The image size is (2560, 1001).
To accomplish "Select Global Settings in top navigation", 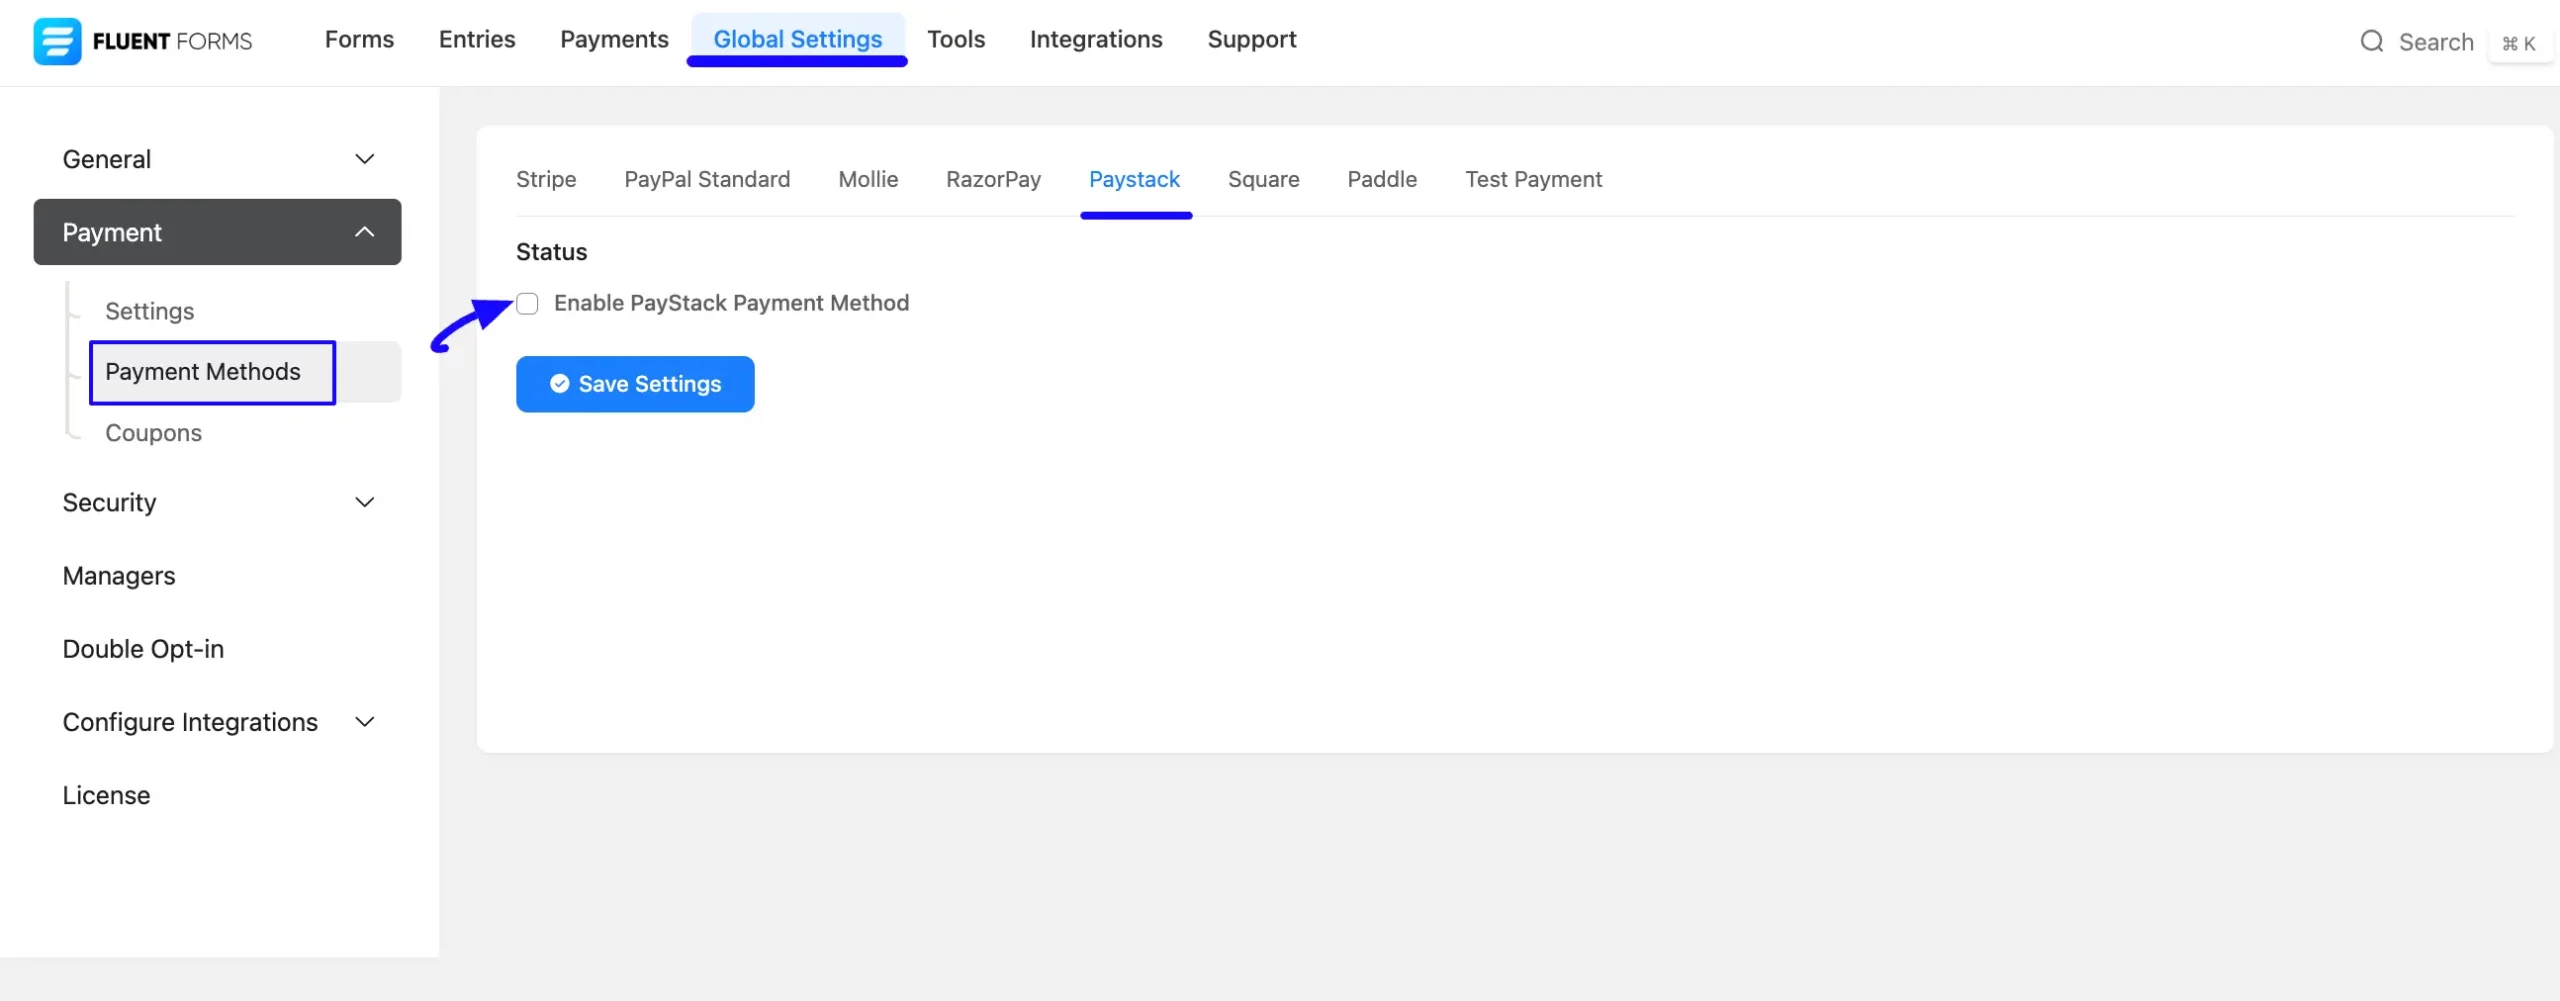I will click(x=797, y=39).
